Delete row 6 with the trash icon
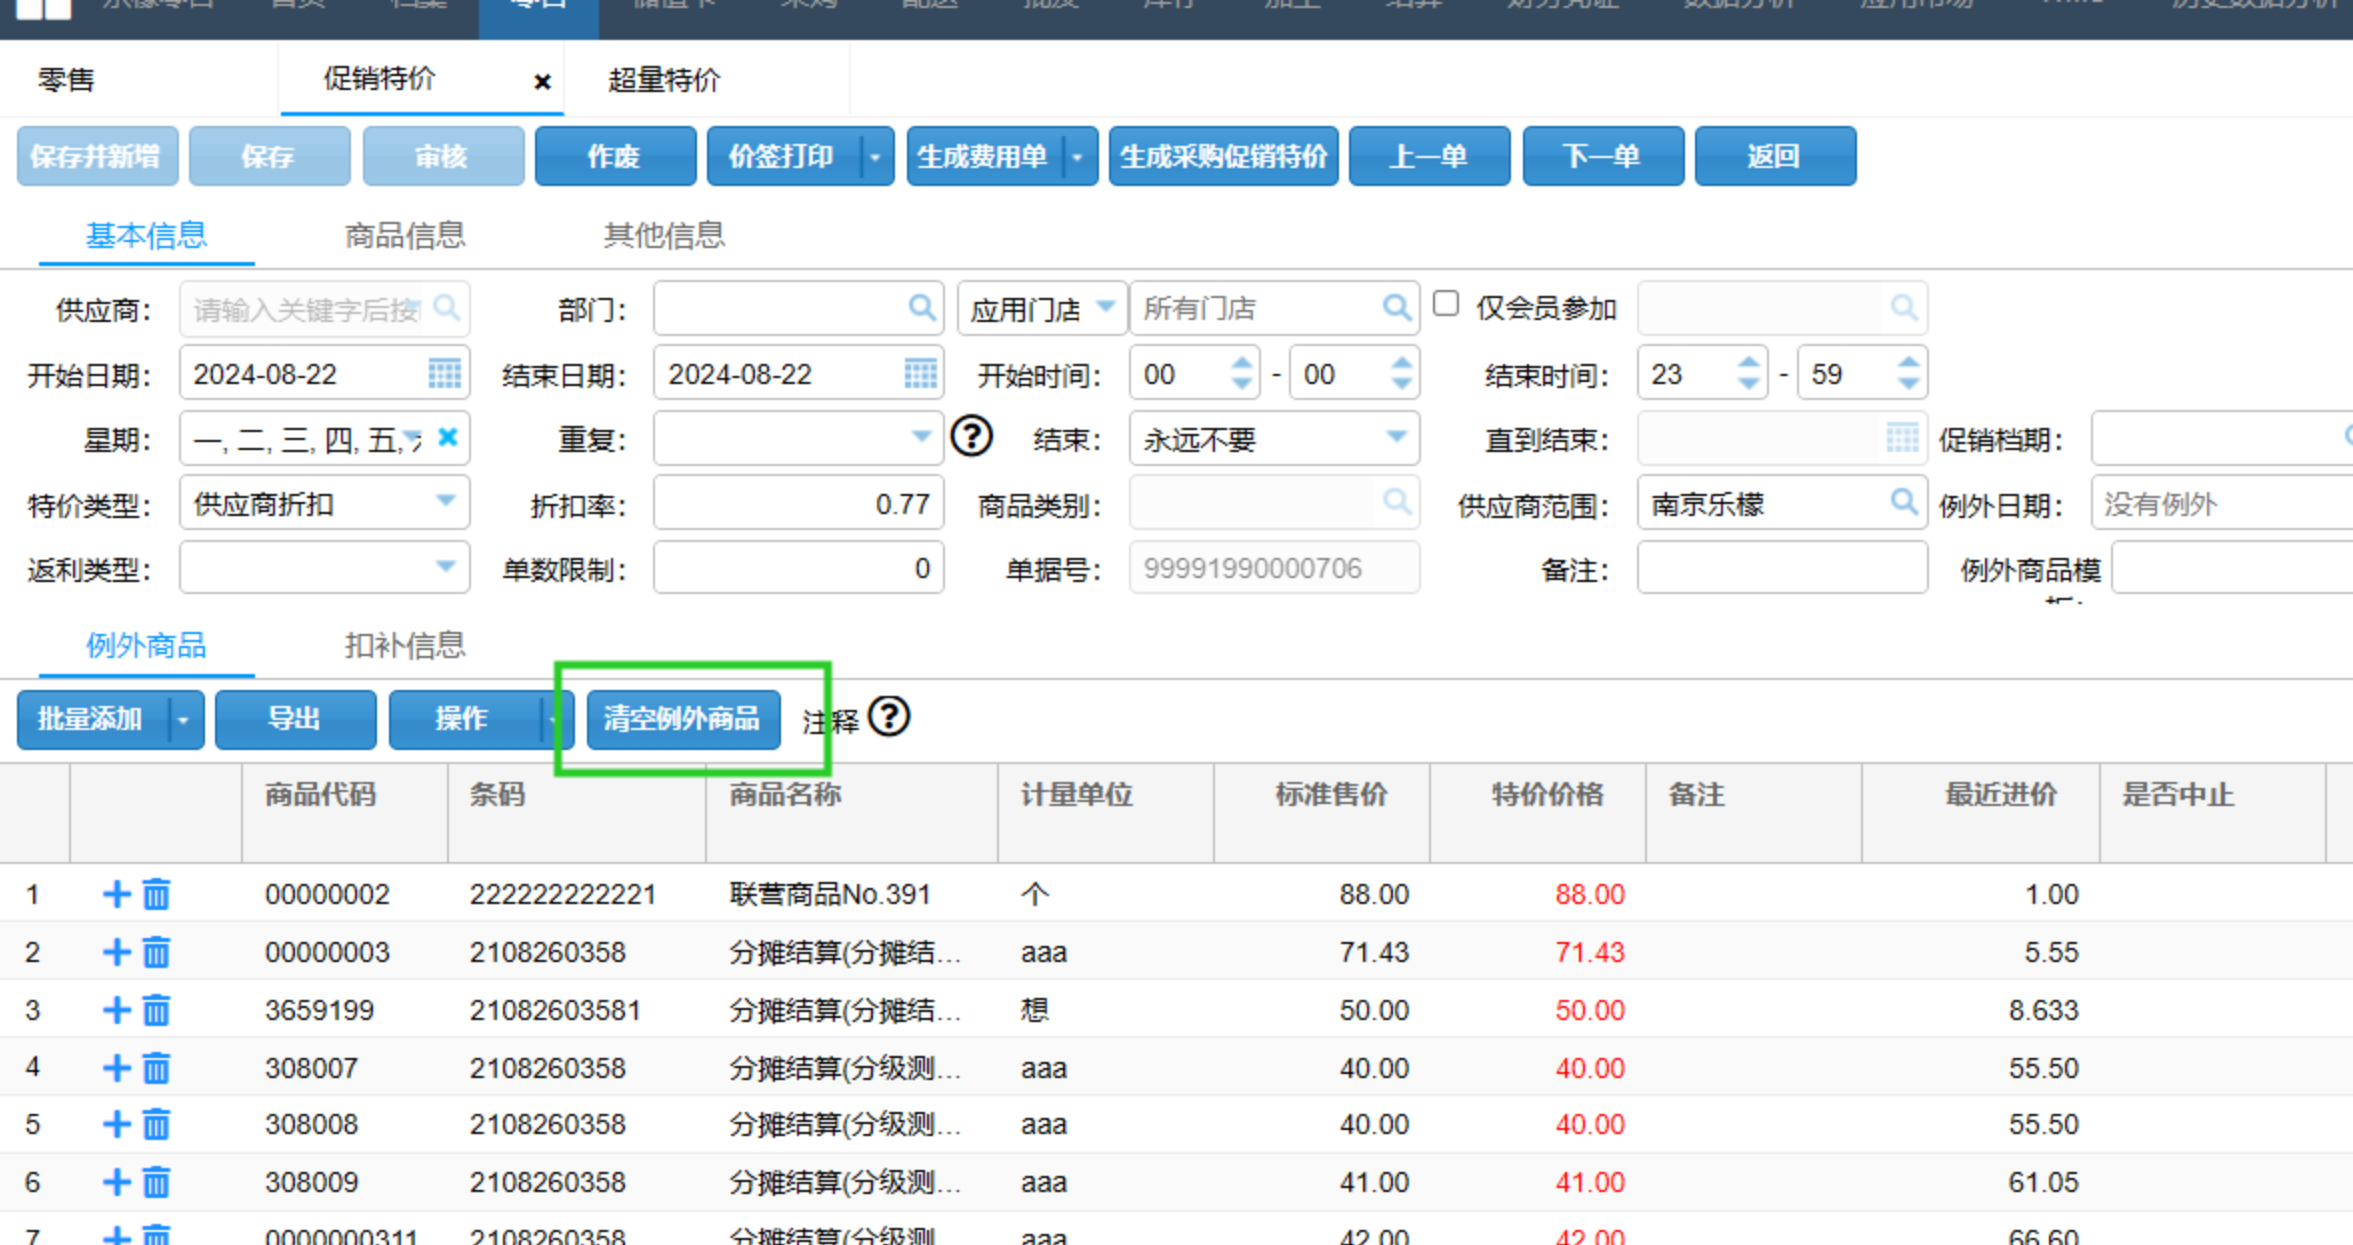Viewport: 2353px width, 1245px height. pyautogui.click(x=156, y=1182)
